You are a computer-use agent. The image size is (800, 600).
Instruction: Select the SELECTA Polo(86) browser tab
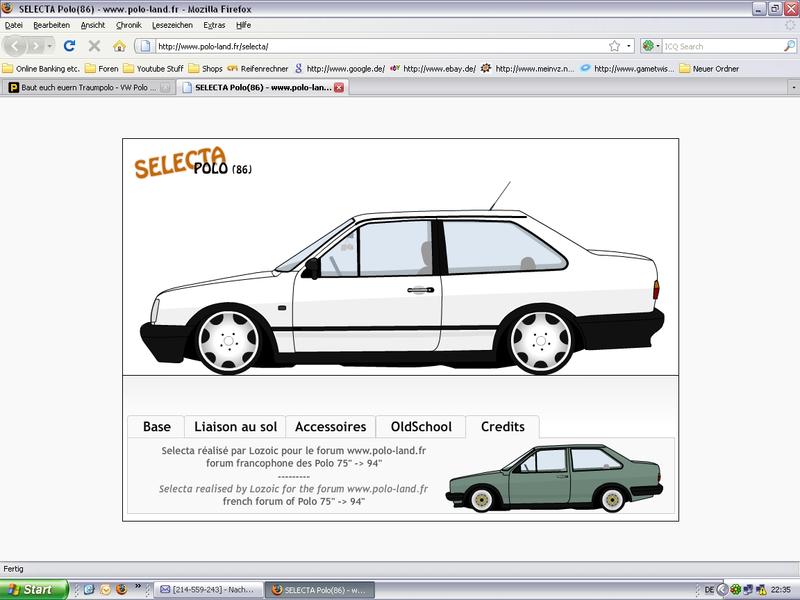(x=262, y=88)
